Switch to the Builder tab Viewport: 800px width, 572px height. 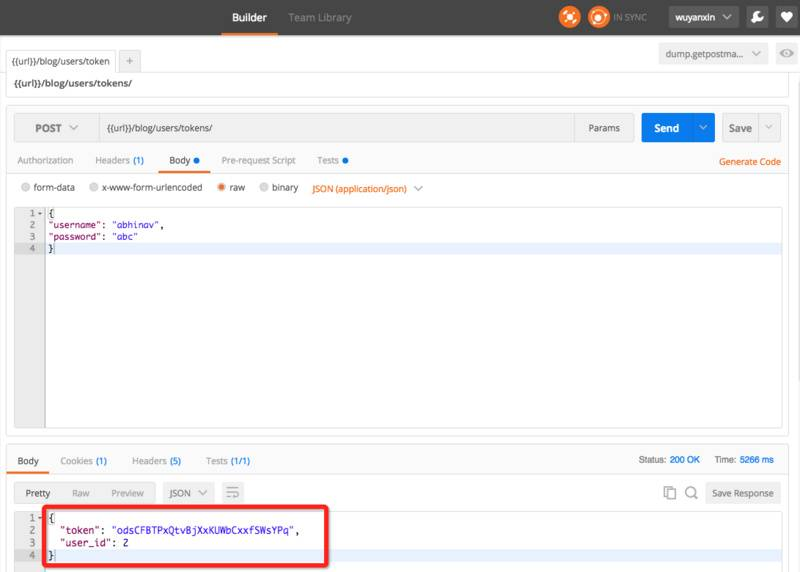coord(249,18)
